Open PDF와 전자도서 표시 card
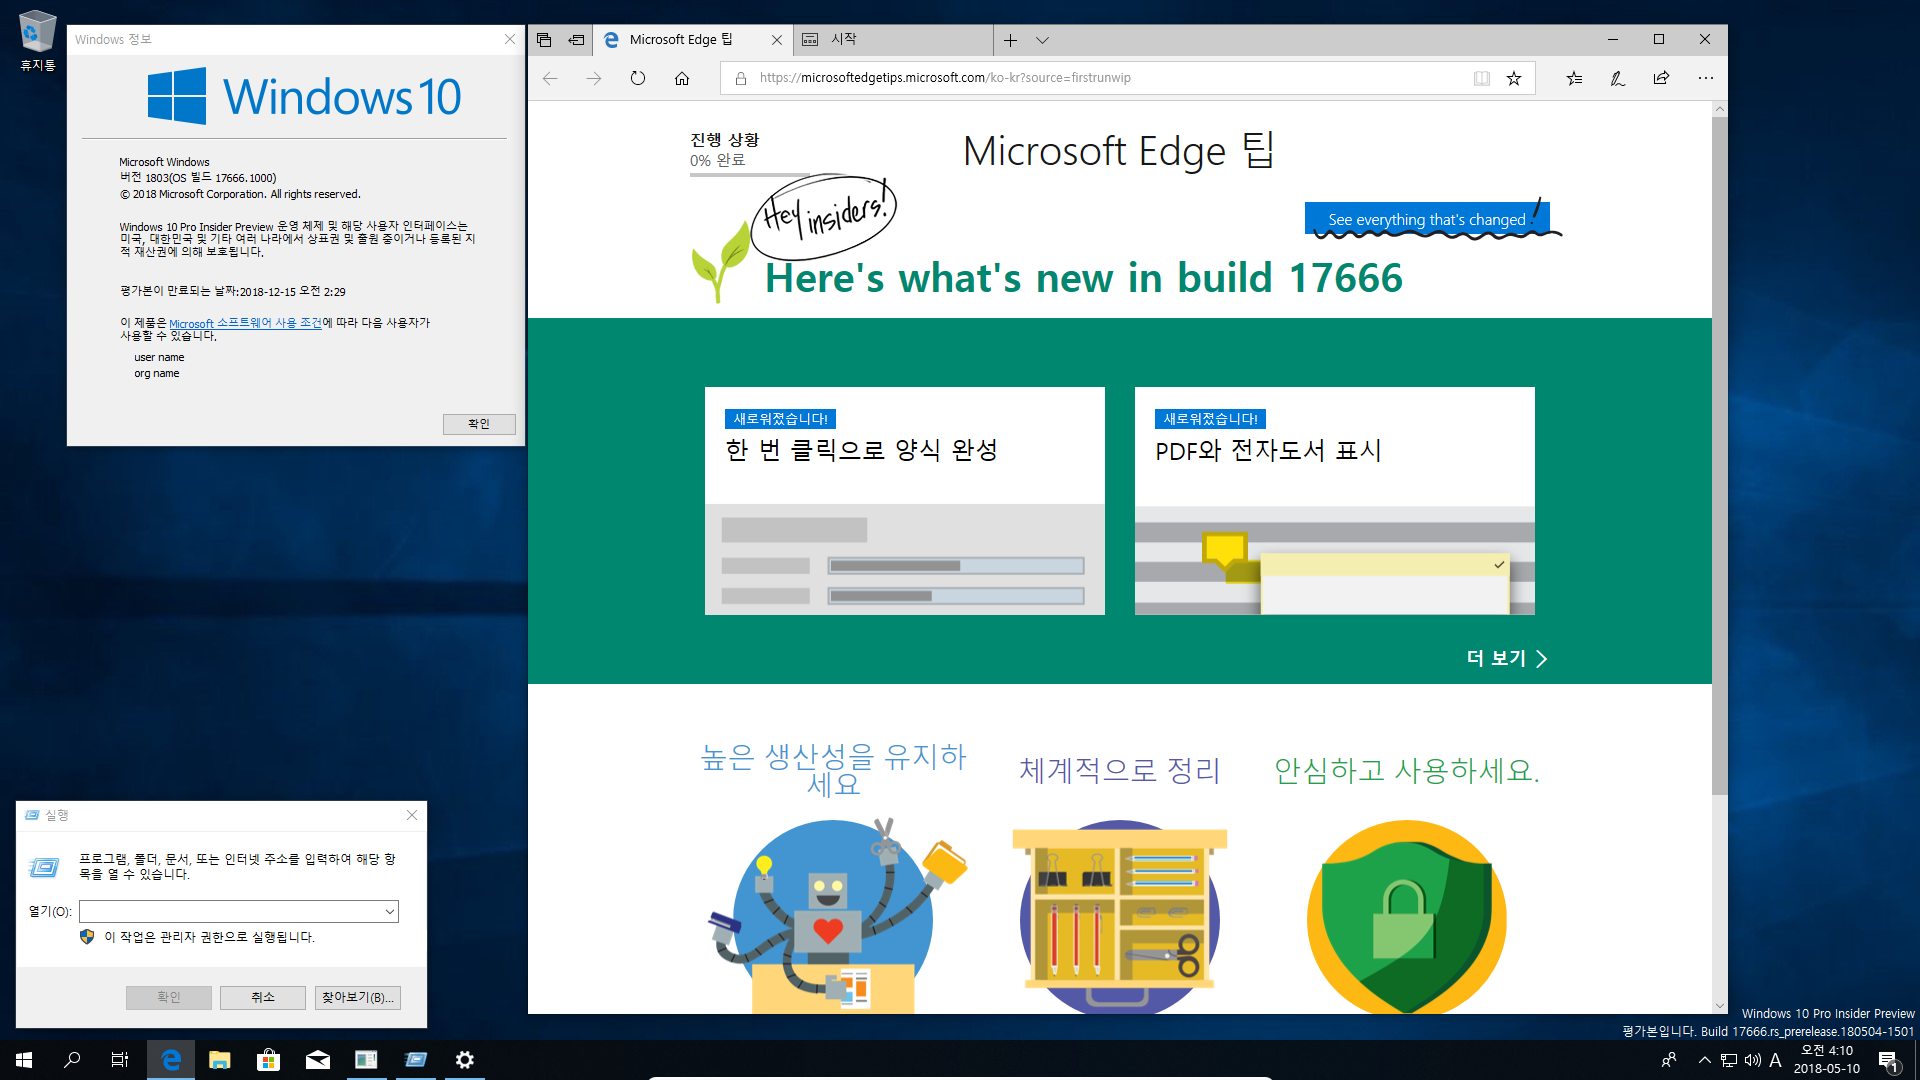Image resolution: width=1920 pixels, height=1080 pixels. pyautogui.click(x=1335, y=501)
